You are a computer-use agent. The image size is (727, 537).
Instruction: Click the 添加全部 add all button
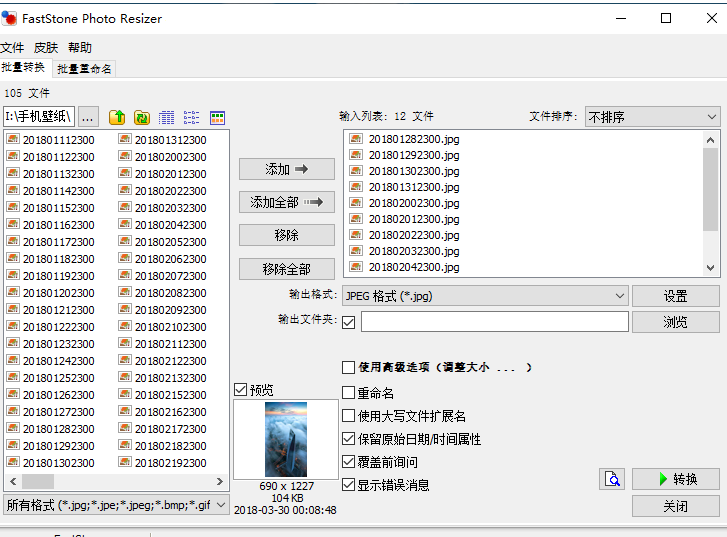287,202
